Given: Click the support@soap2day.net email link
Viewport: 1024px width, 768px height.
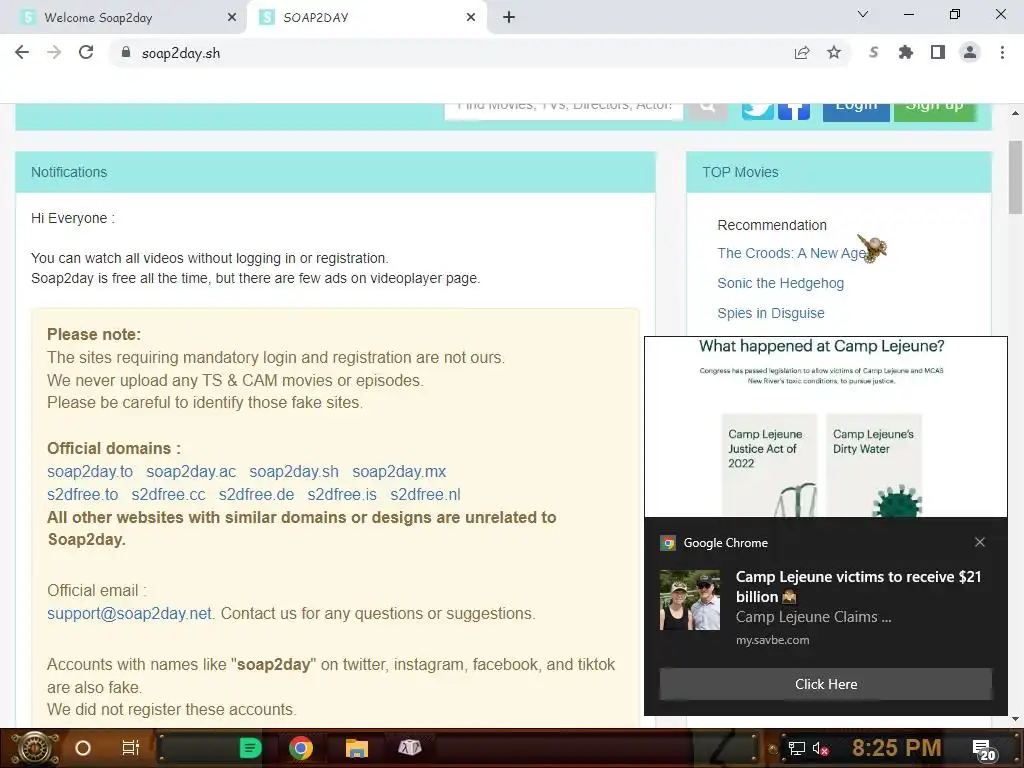Looking at the screenshot, I should point(129,613).
